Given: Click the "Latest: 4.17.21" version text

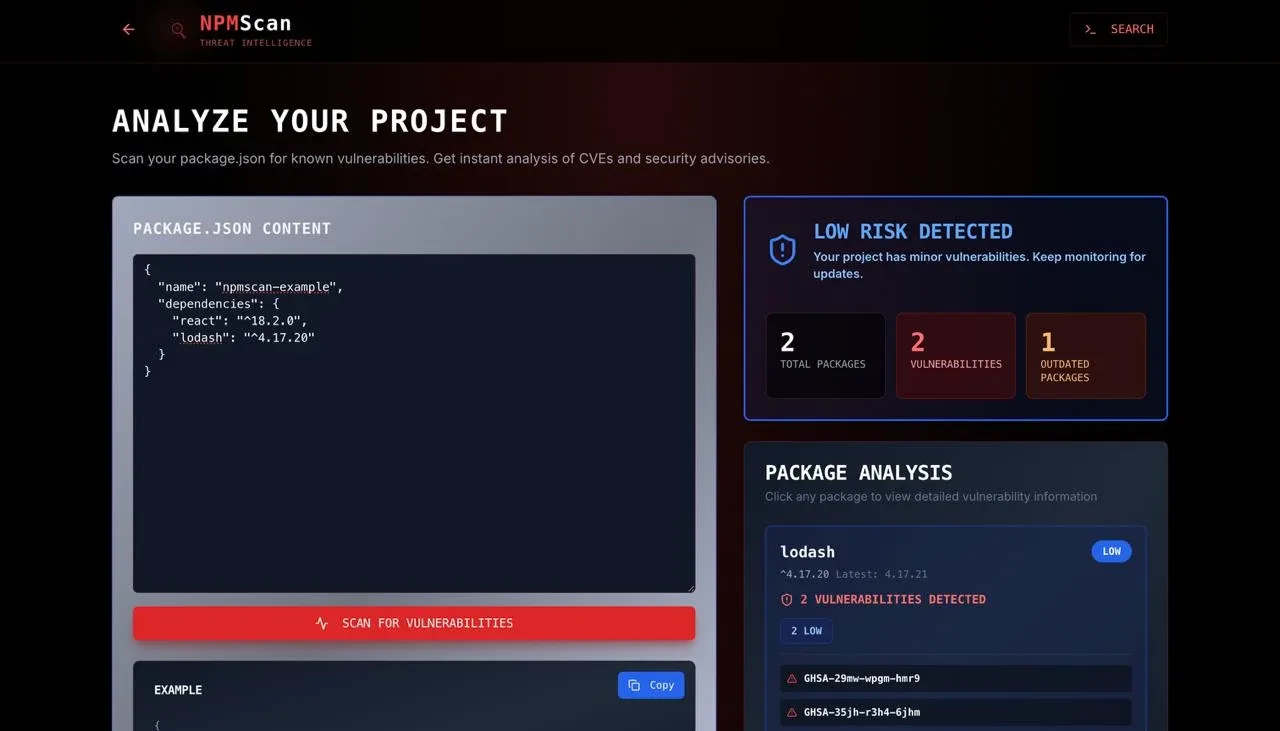Looking at the screenshot, I should [x=881, y=574].
